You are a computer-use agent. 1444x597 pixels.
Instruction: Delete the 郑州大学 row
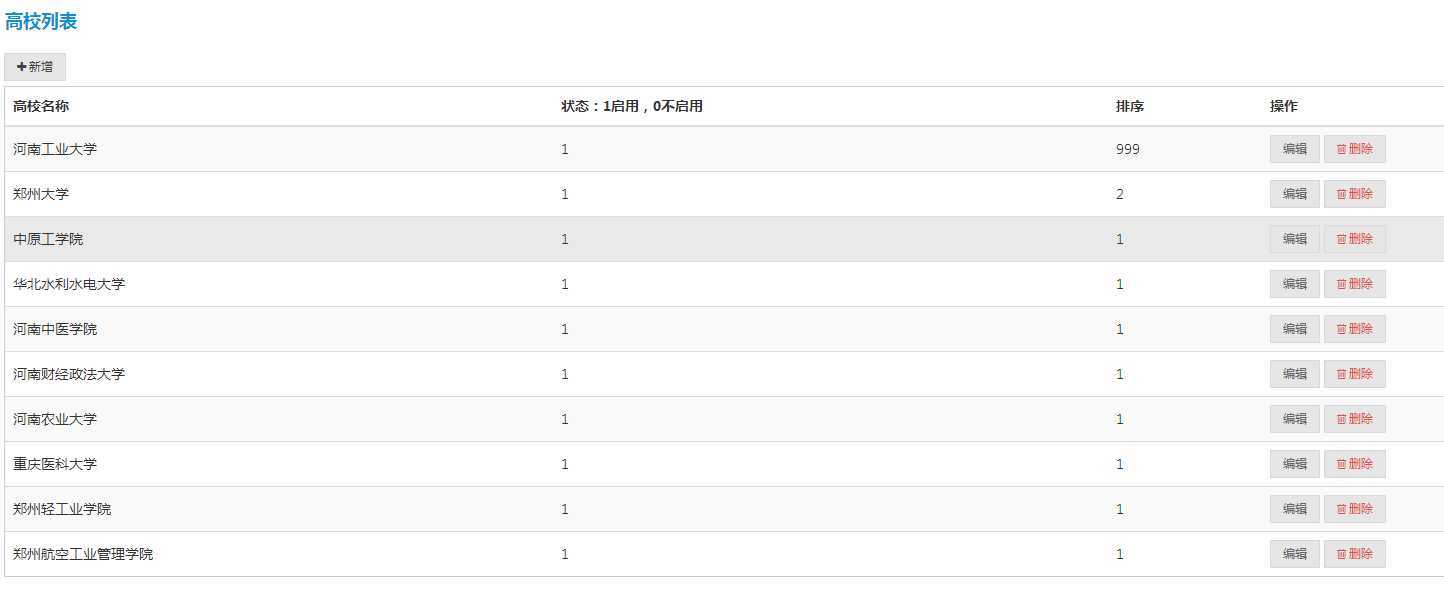(x=1354, y=194)
